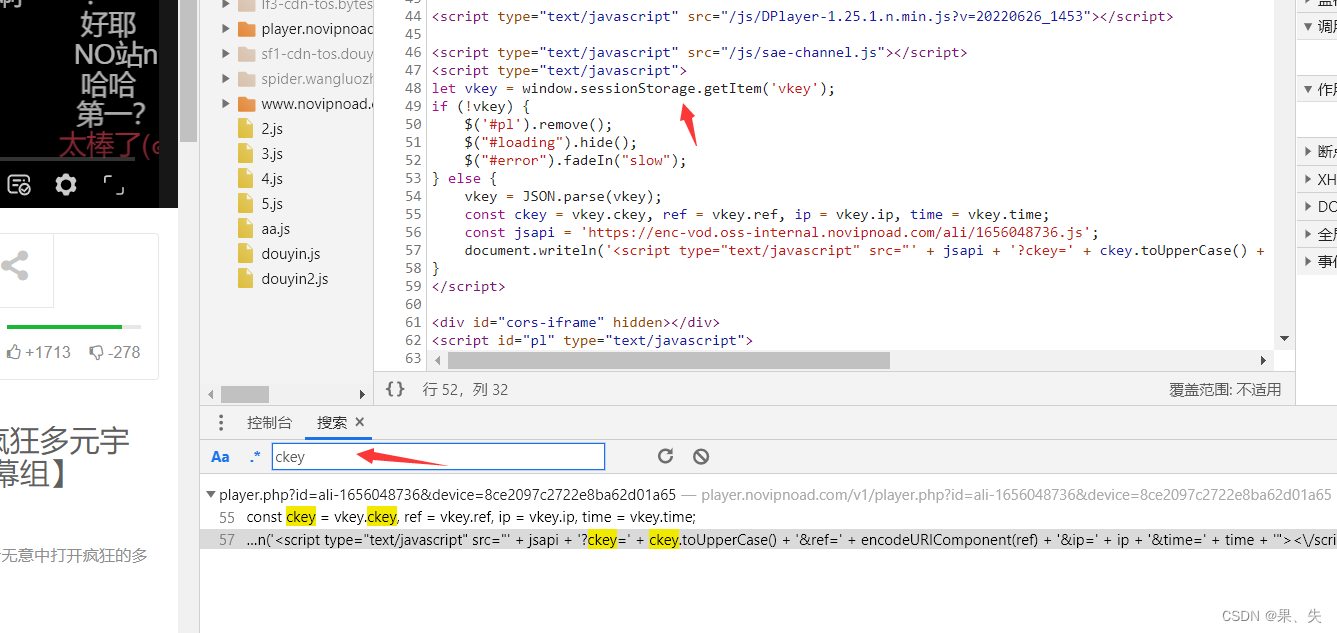Click the 2.js file icon
This screenshot has width=1337, height=633.
246,129
